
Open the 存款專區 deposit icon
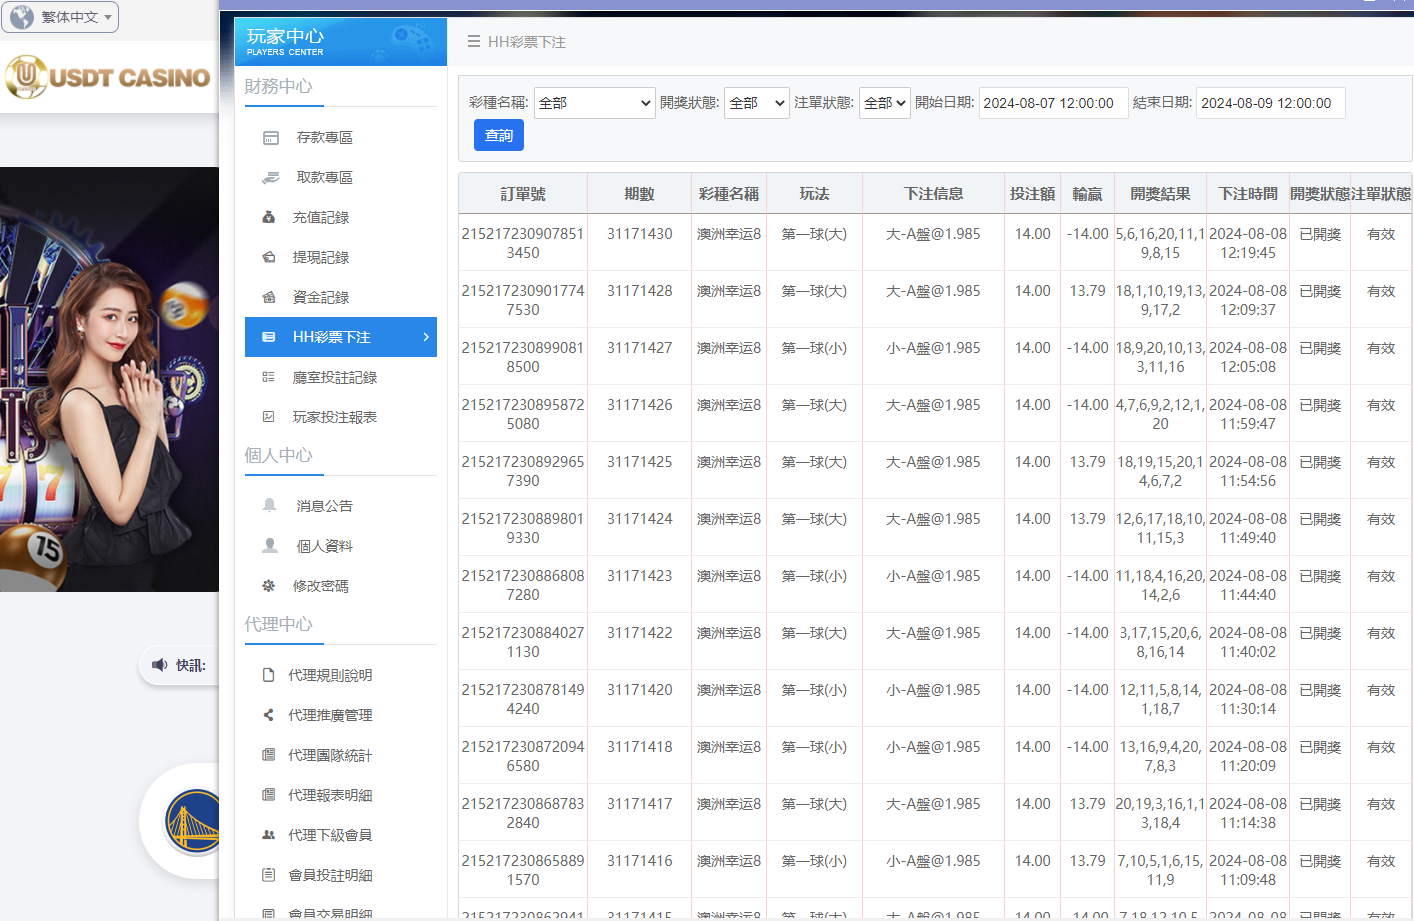click(268, 137)
